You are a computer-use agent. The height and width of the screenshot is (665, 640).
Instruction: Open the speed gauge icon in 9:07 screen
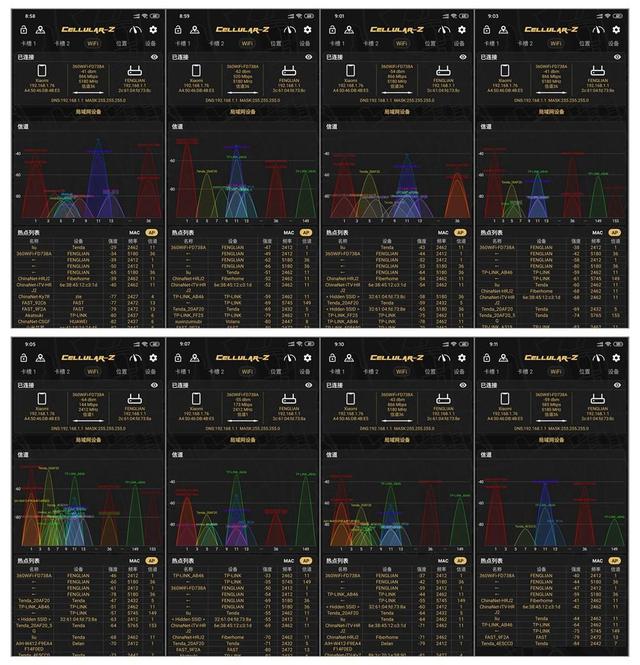pyautogui.click(x=290, y=358)
